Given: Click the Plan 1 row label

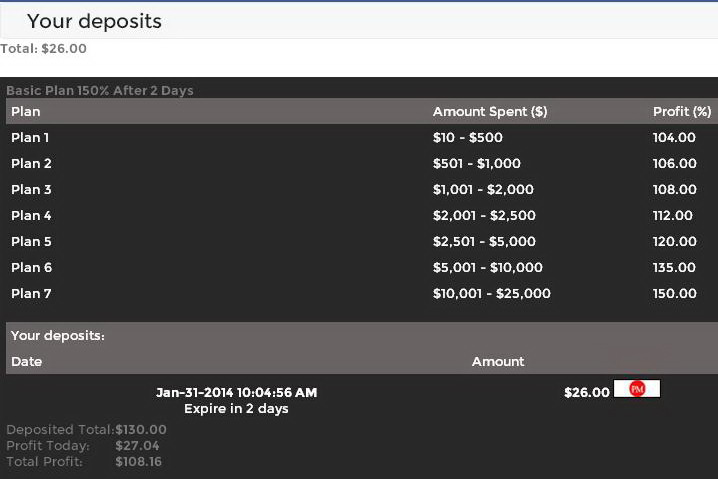Looking at the screenshot, I should [30, 138].
